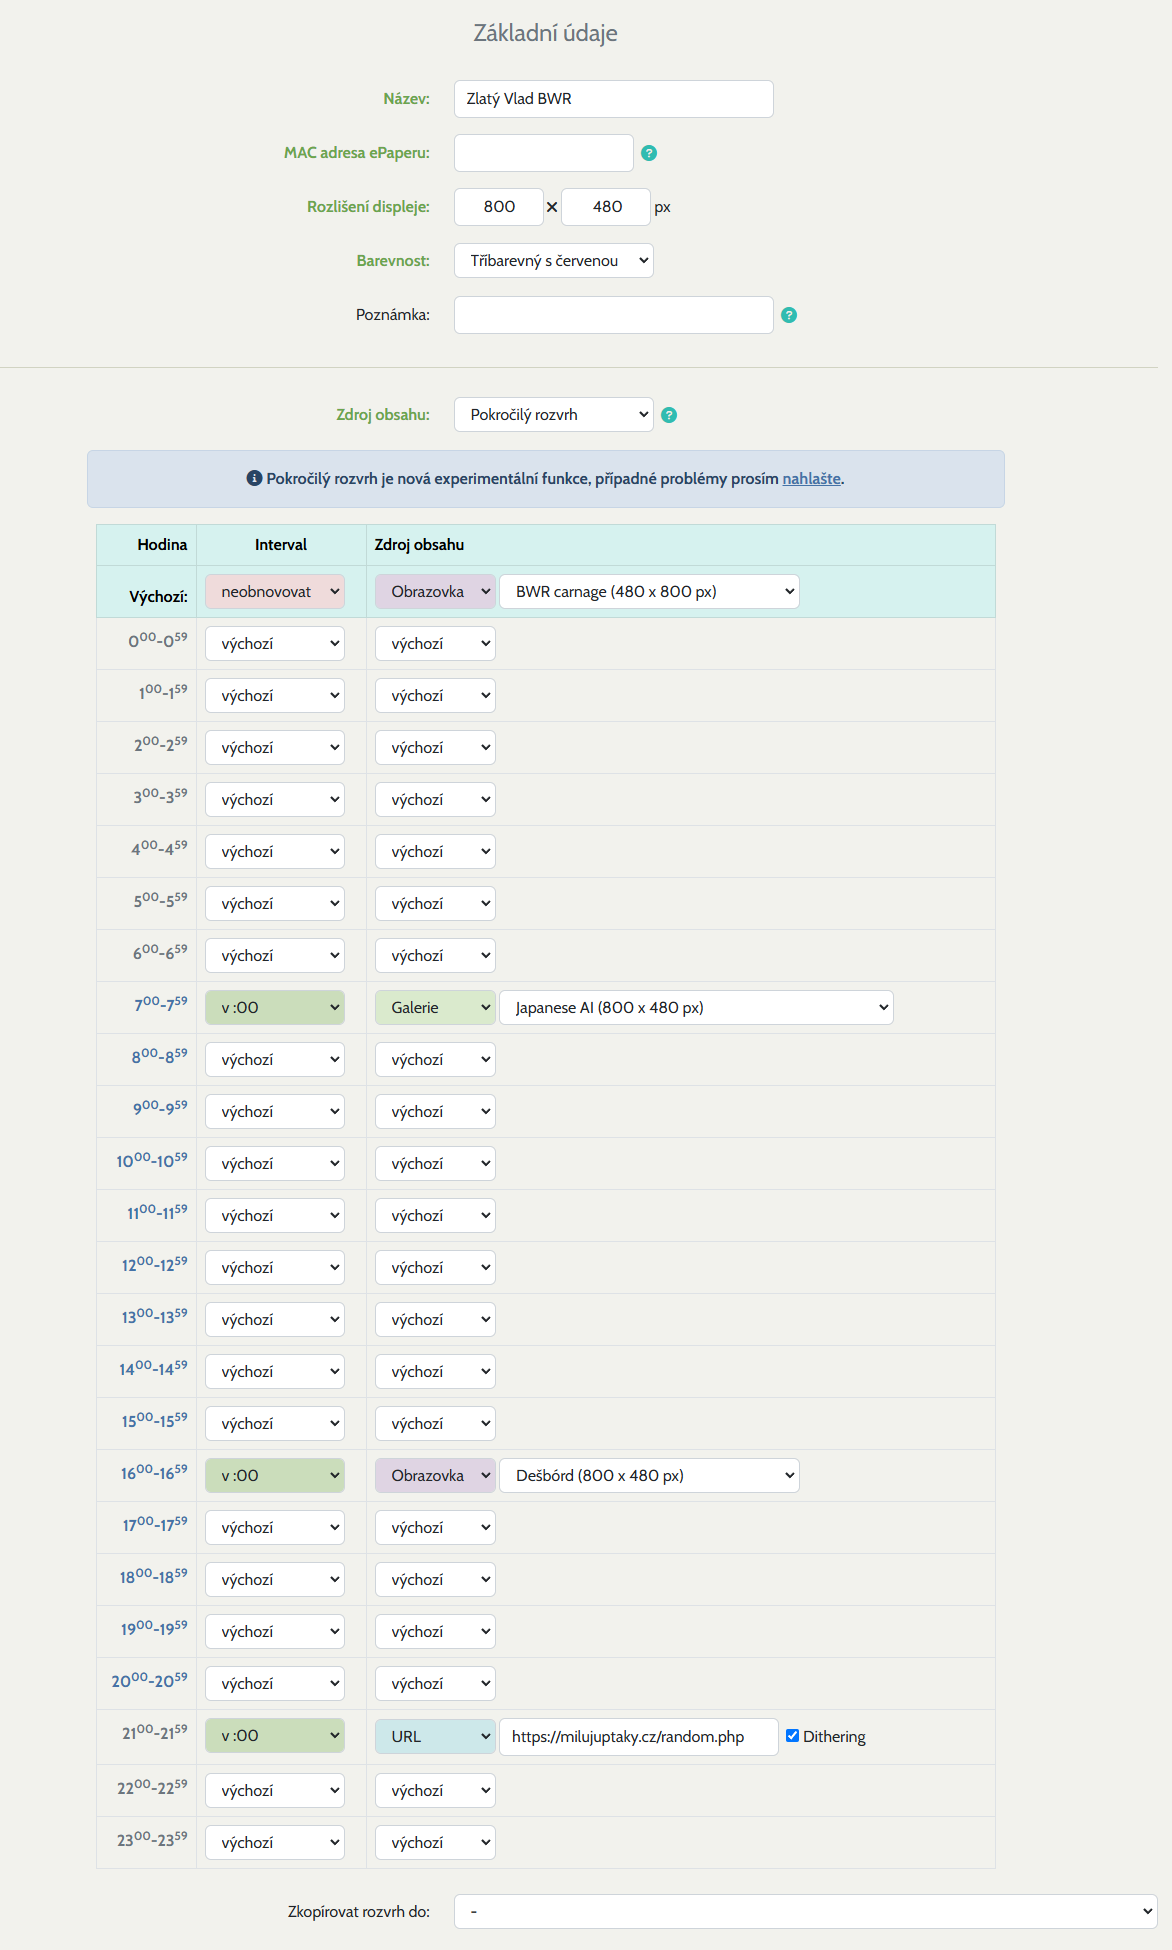1172x1950 pixels.
Task: Click help icon next to MAC adresa field
Action: point(649,153)
